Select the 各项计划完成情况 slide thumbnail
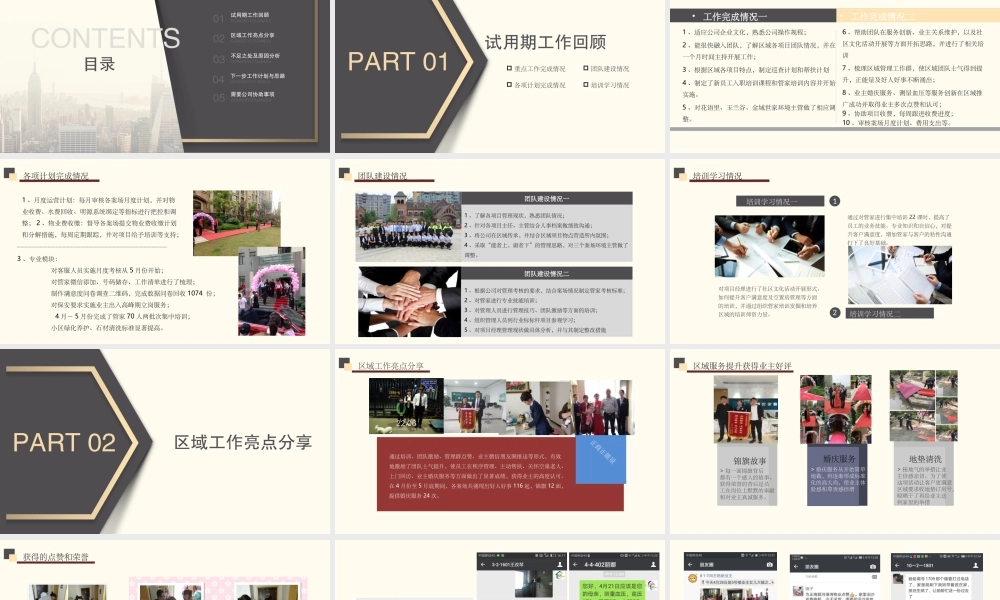This screenshot has width=1000, height=600. click(165, 251)
